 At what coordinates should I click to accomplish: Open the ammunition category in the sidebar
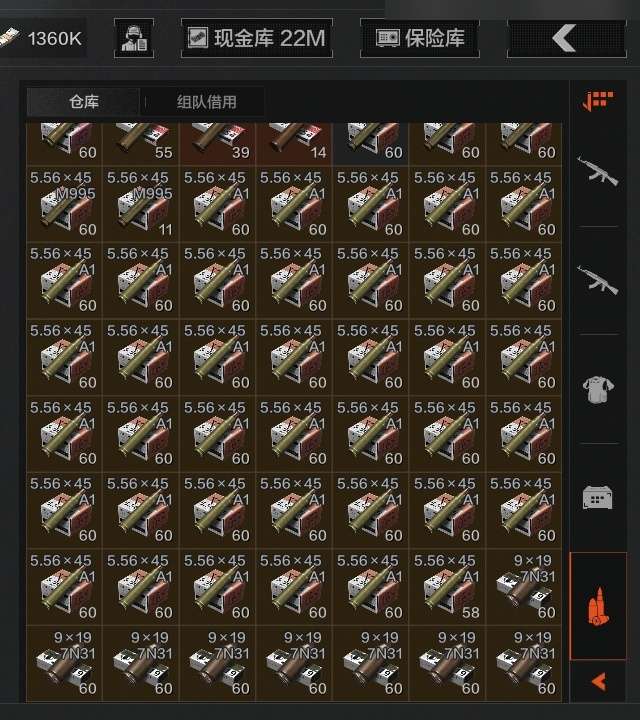coord(598,606)
